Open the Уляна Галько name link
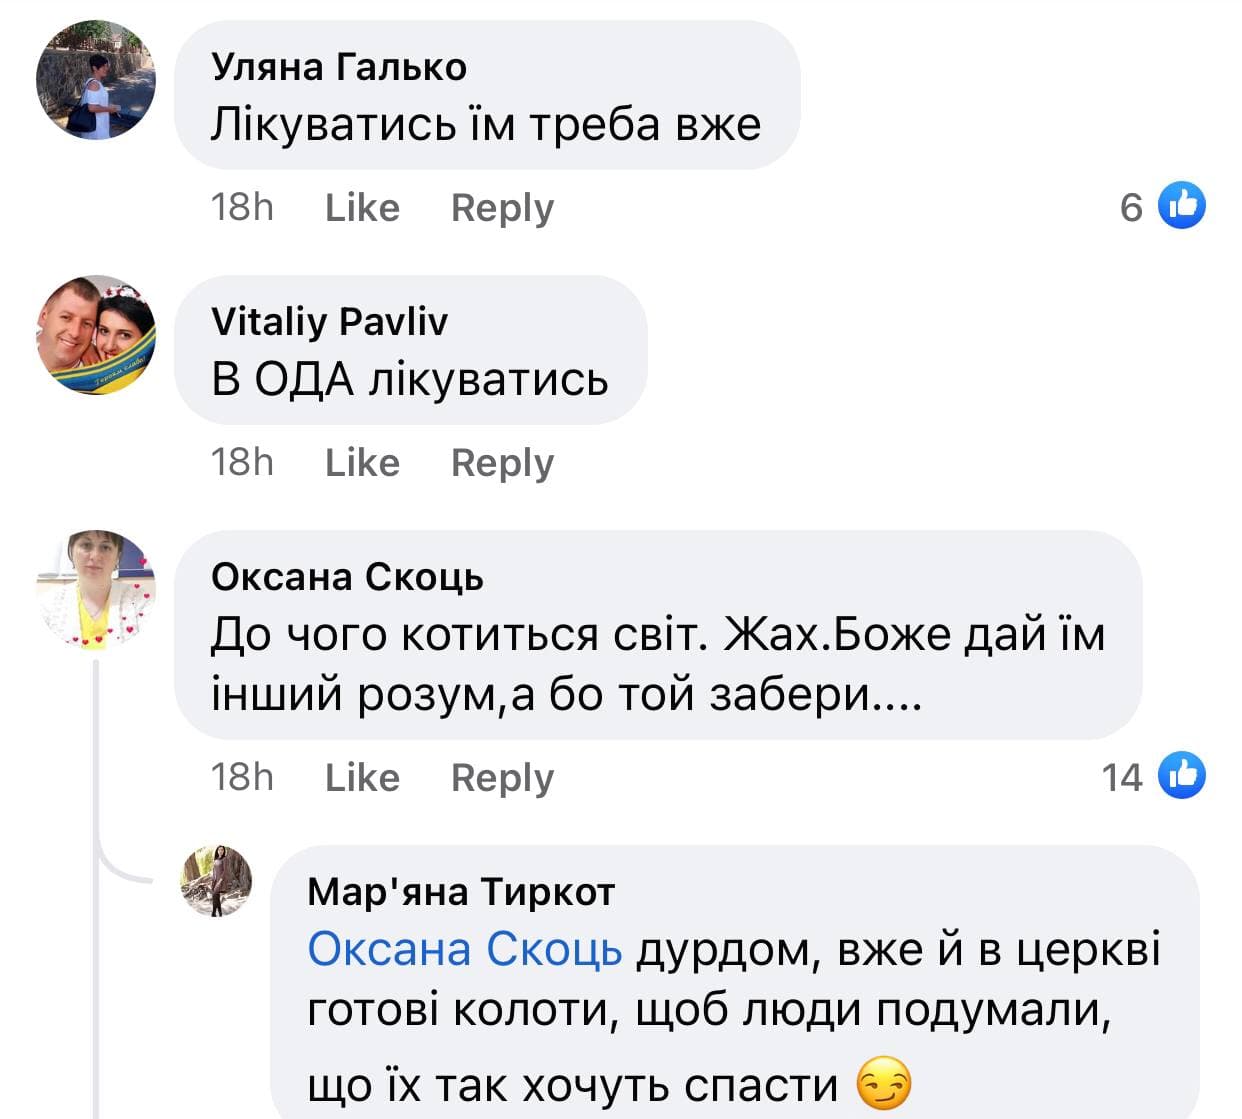The height and width of the screenshot is (1119, 1242). [x=339, y=66]
